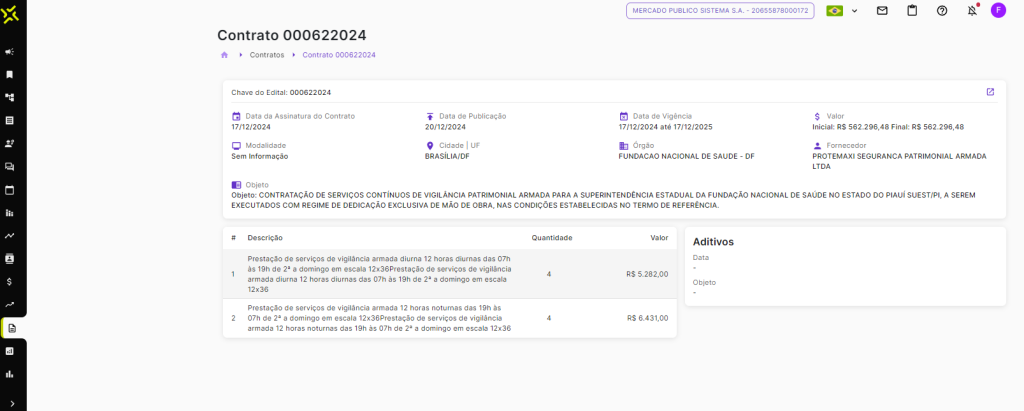
Task: Open the dollar sign sidebar icon
Action: point(10,282)
